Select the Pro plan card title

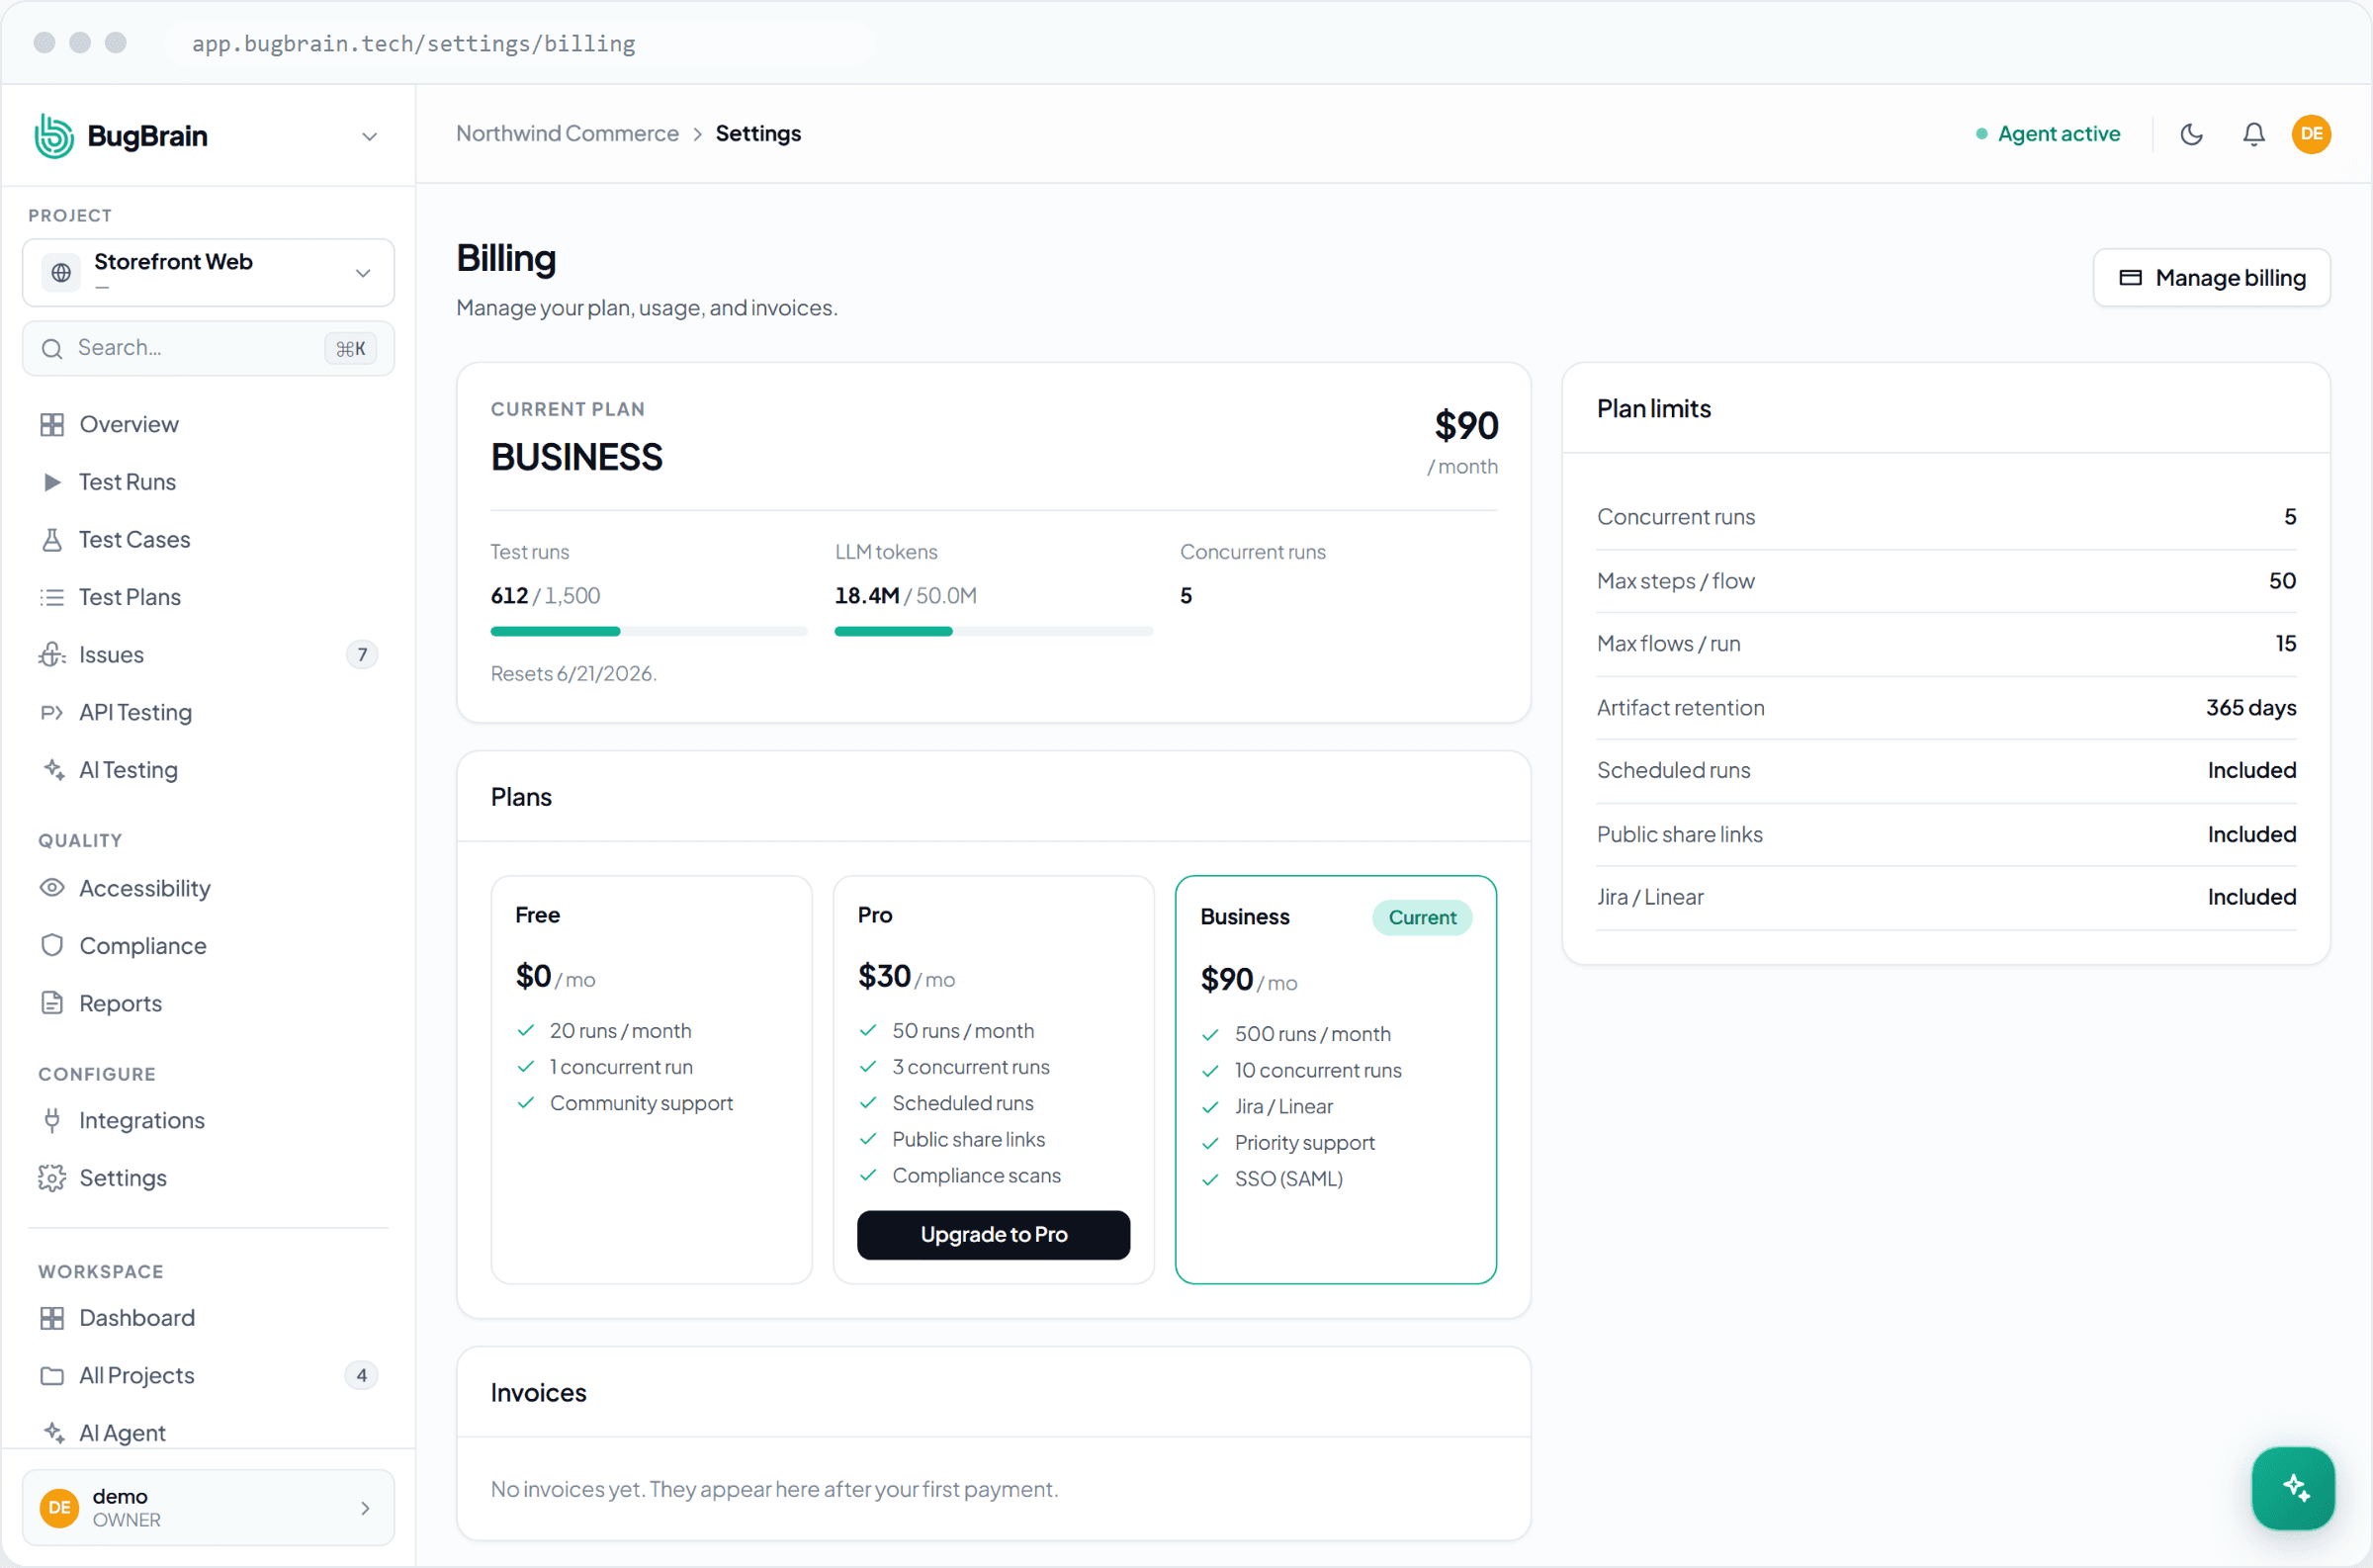pos(875,914)
